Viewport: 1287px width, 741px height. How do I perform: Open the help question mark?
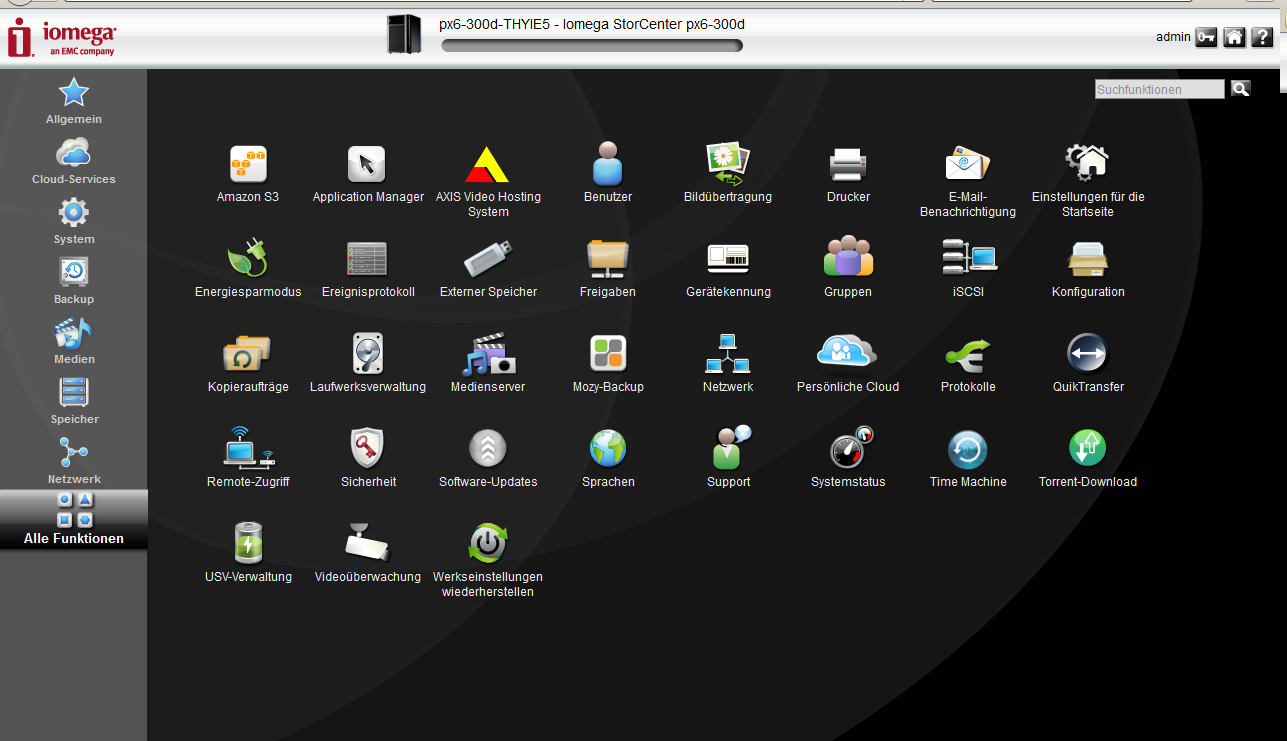(1261, 37)
